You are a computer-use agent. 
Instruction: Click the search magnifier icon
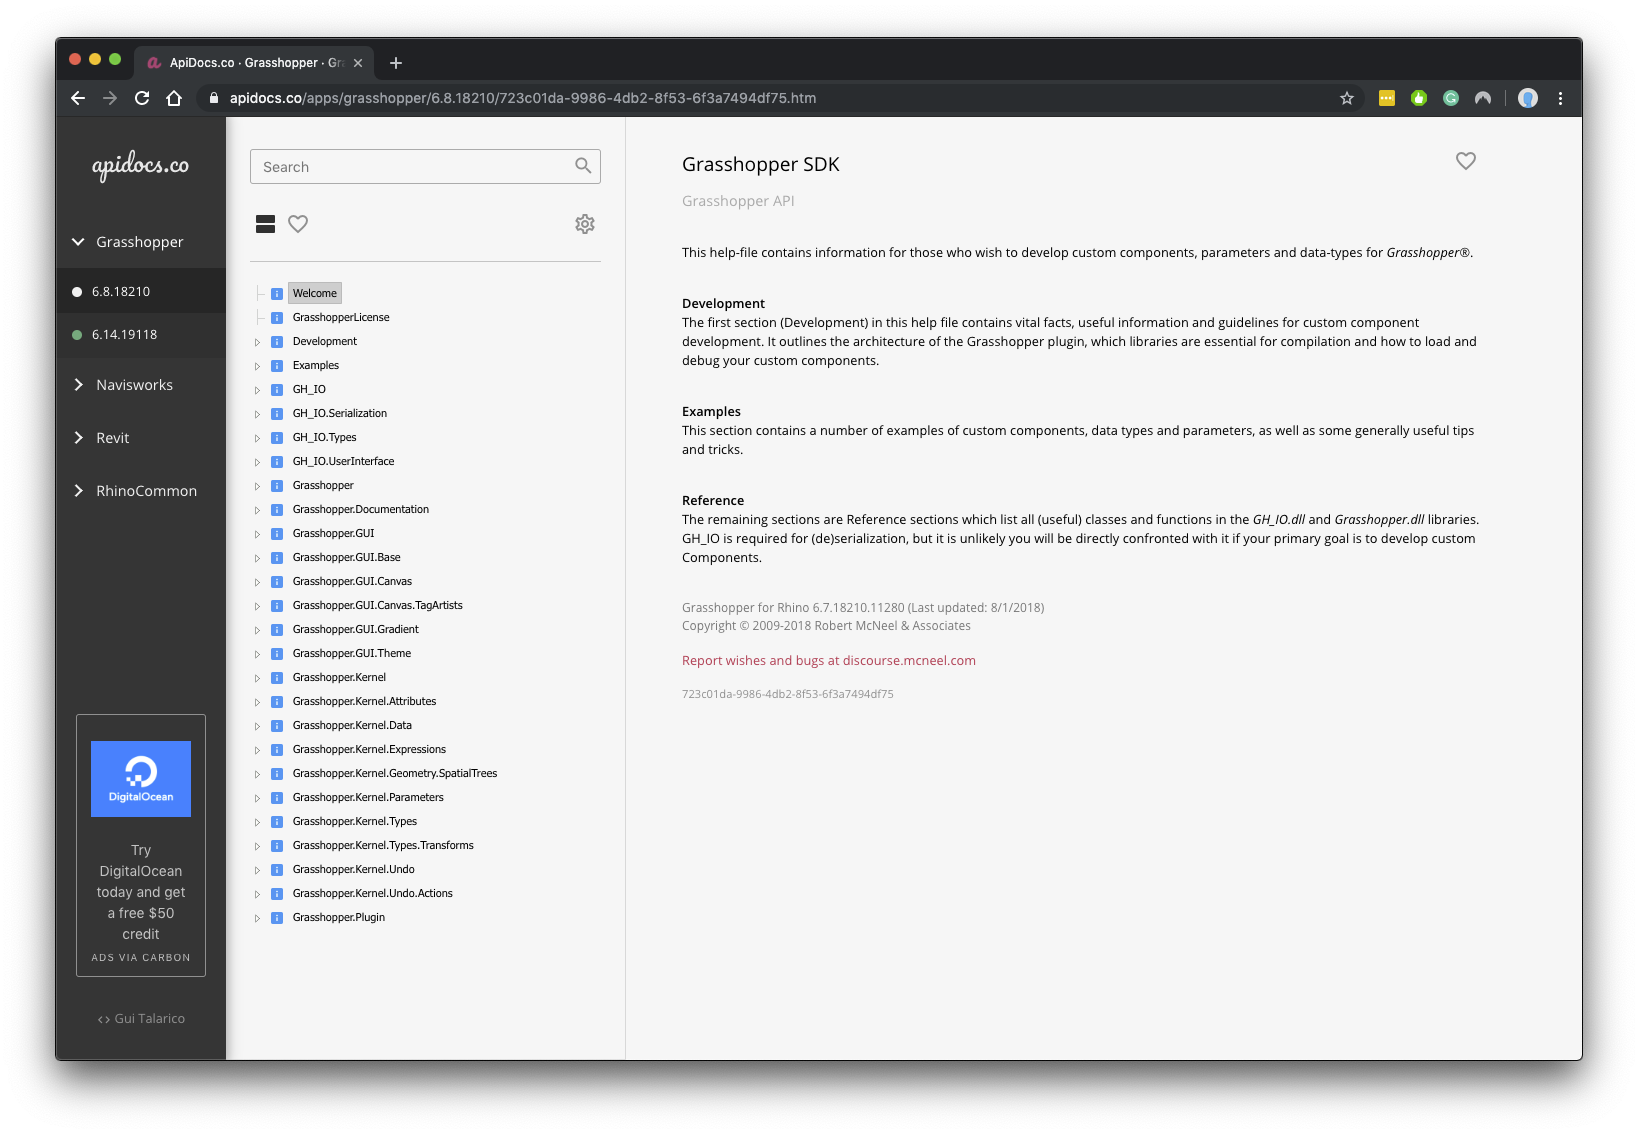pyautogui.click(x=583, y=166)
